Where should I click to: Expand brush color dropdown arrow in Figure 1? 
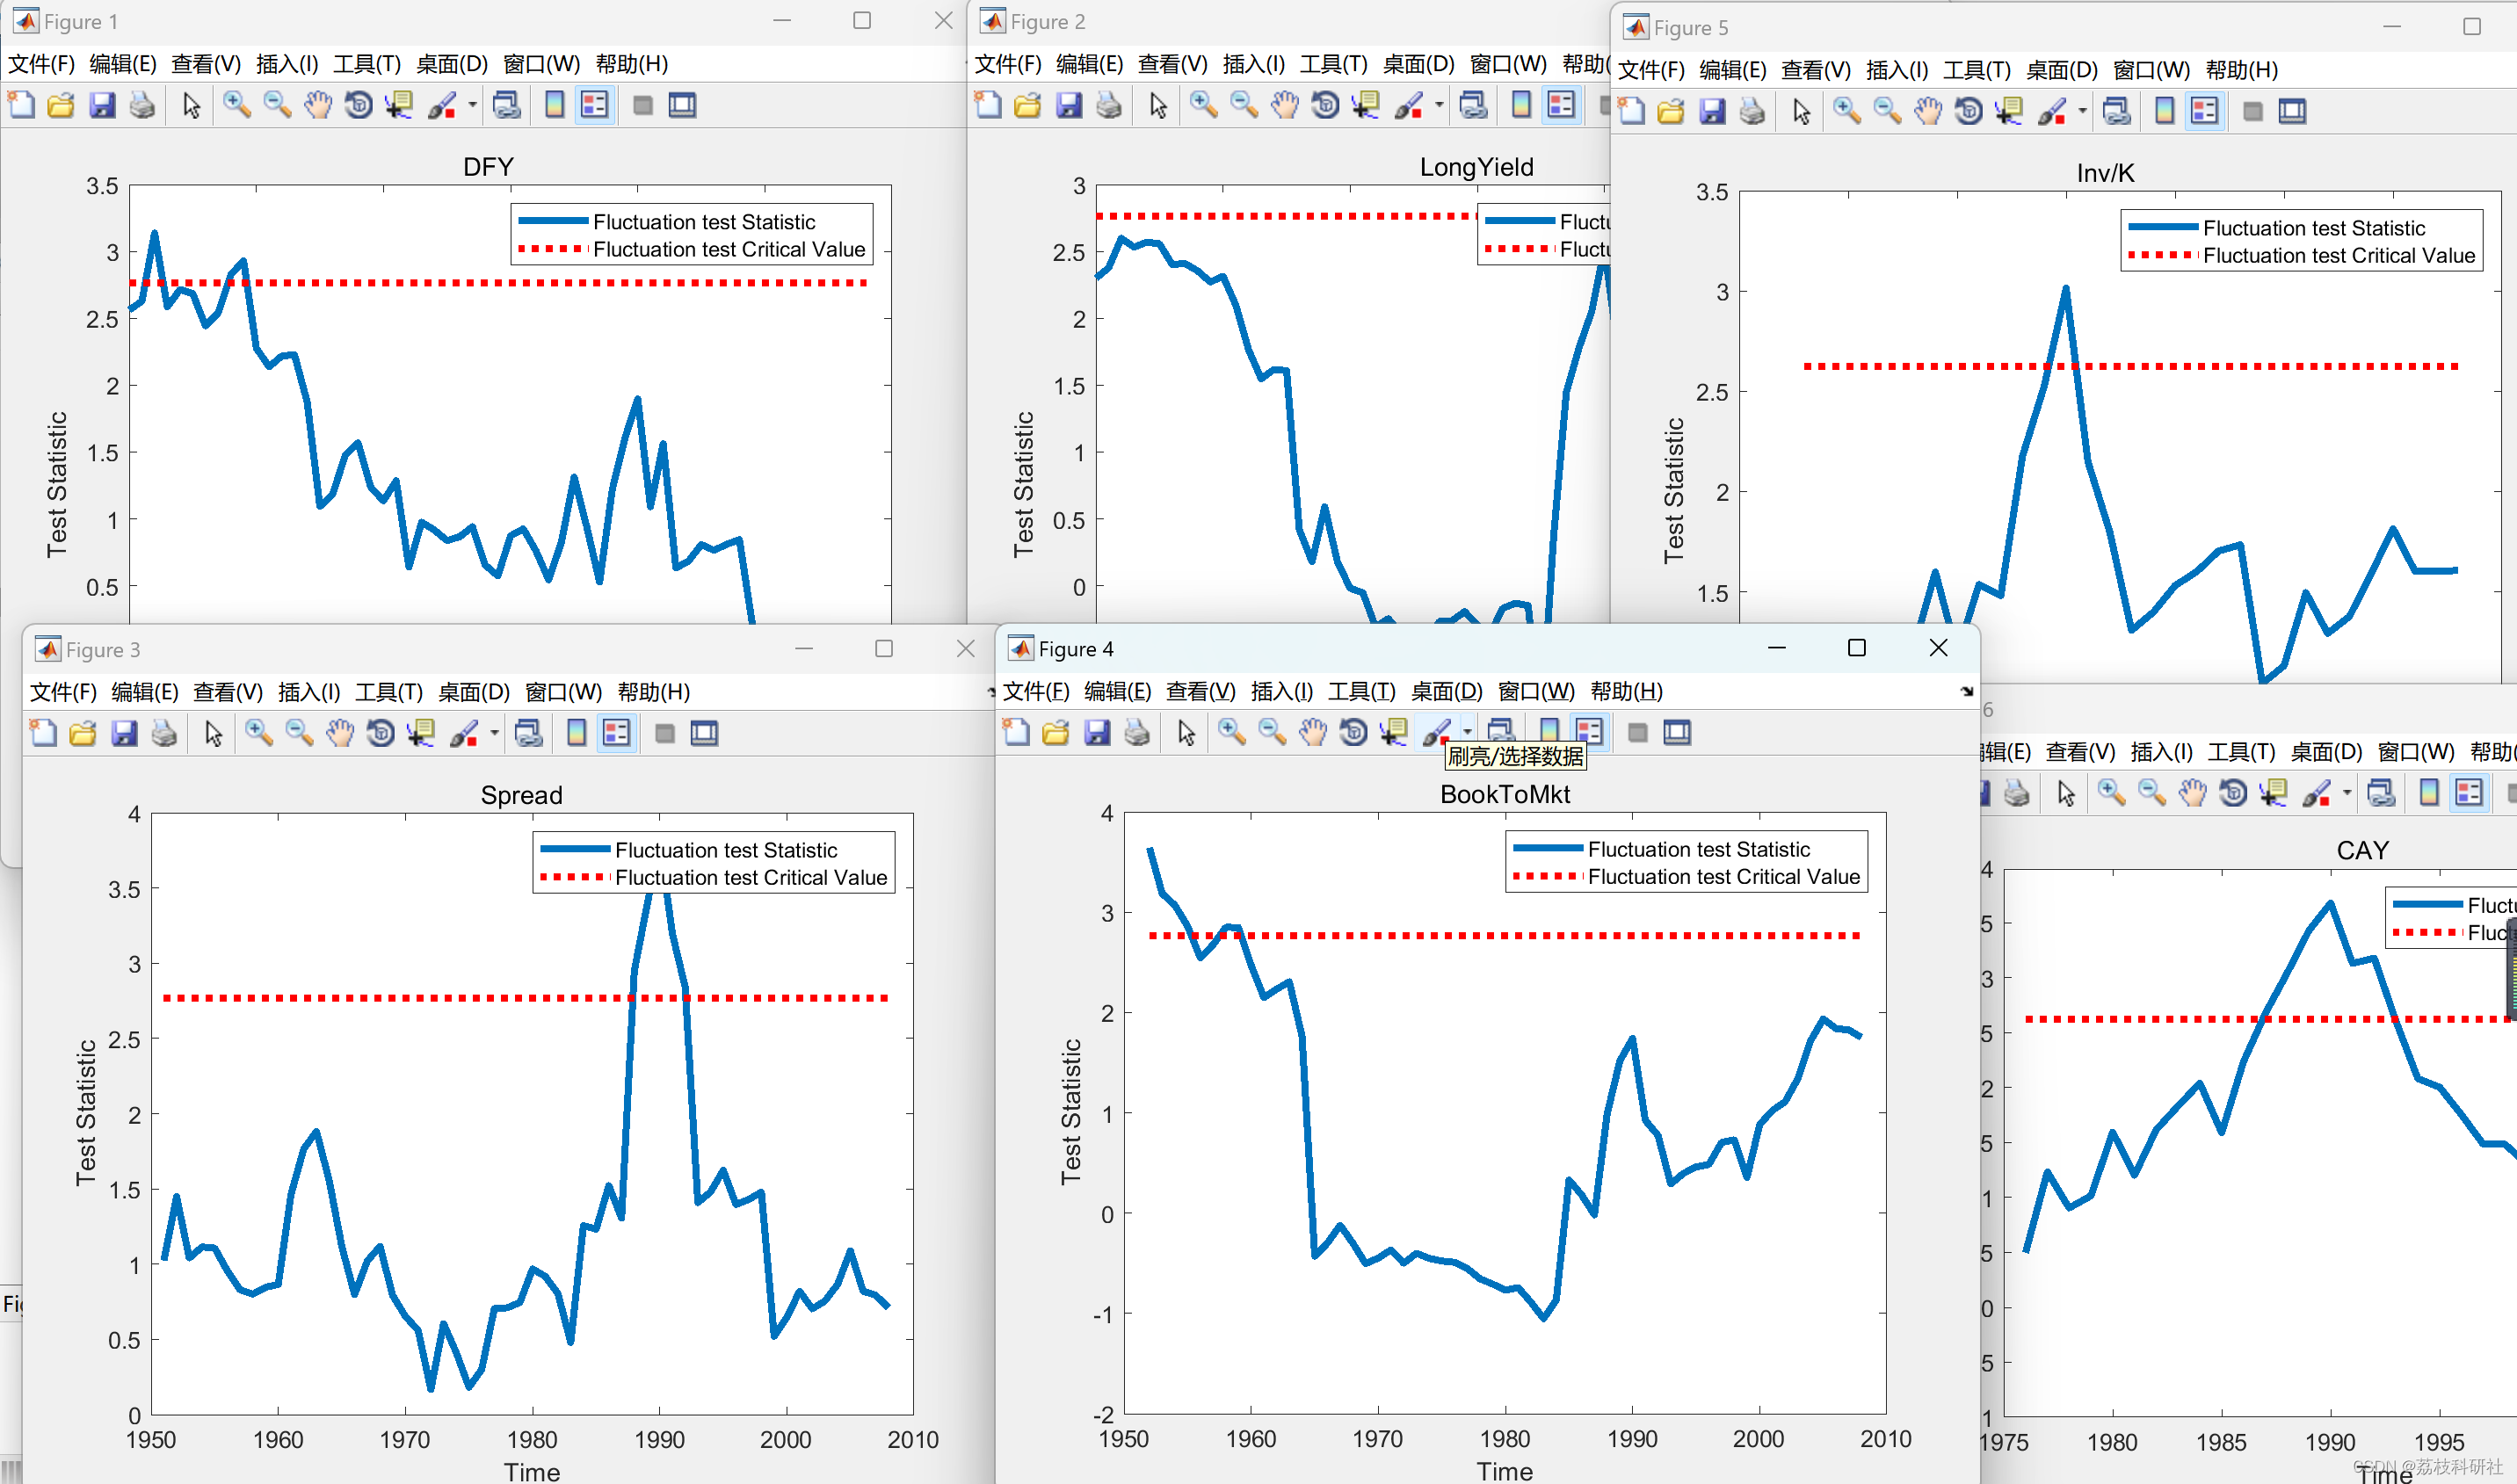472,105
